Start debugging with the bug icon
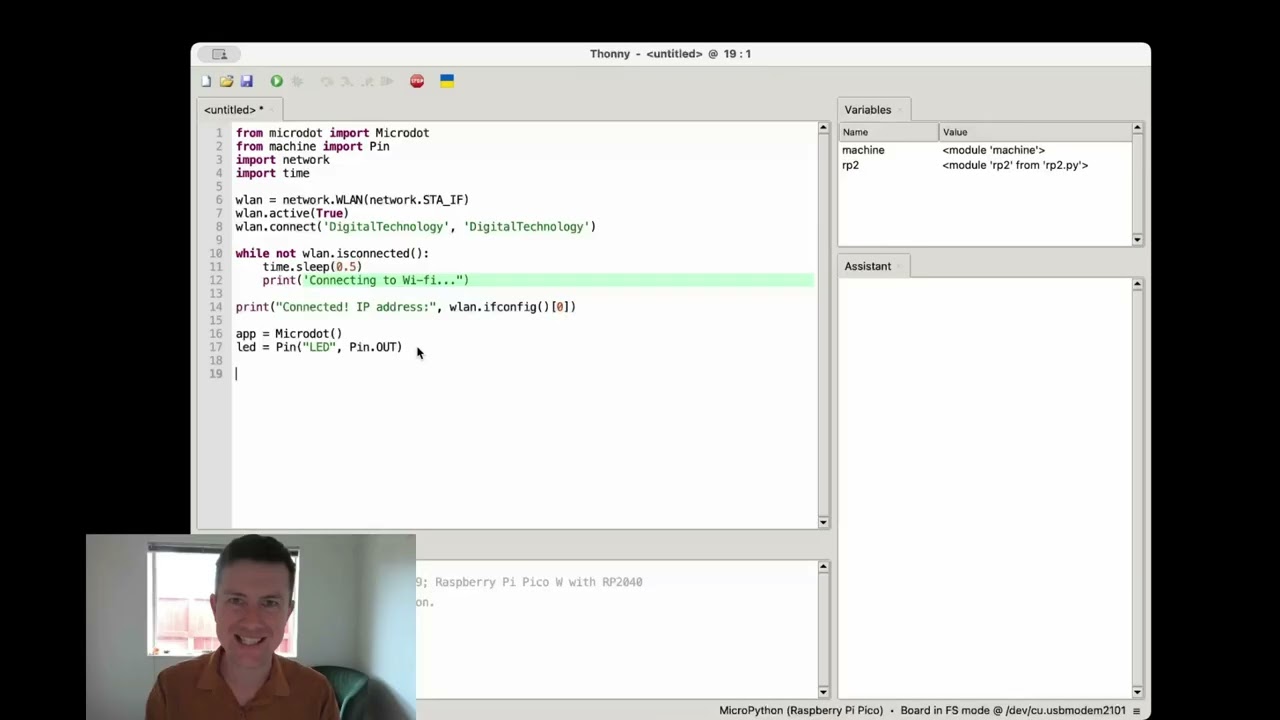 pos(297,81)
